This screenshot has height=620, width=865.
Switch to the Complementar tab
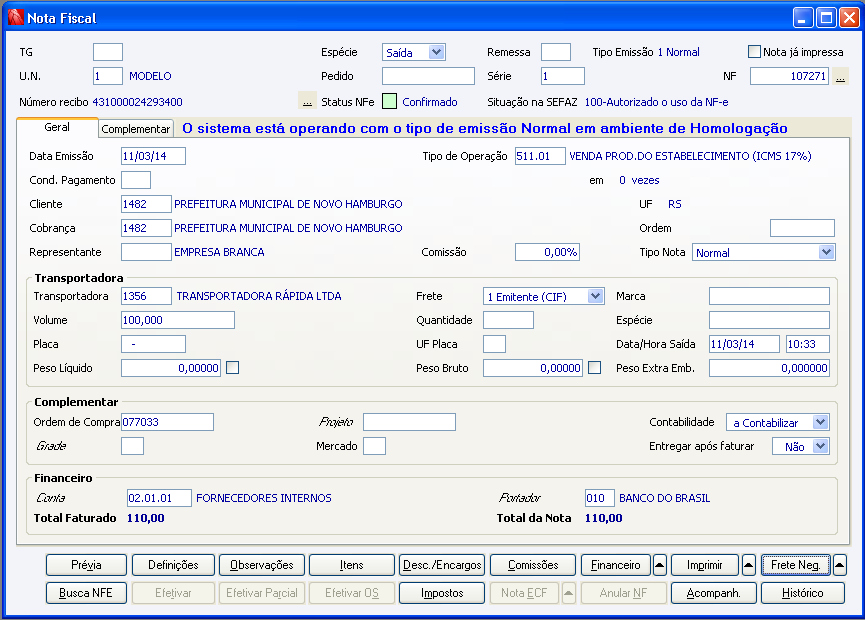click(136, 129)
